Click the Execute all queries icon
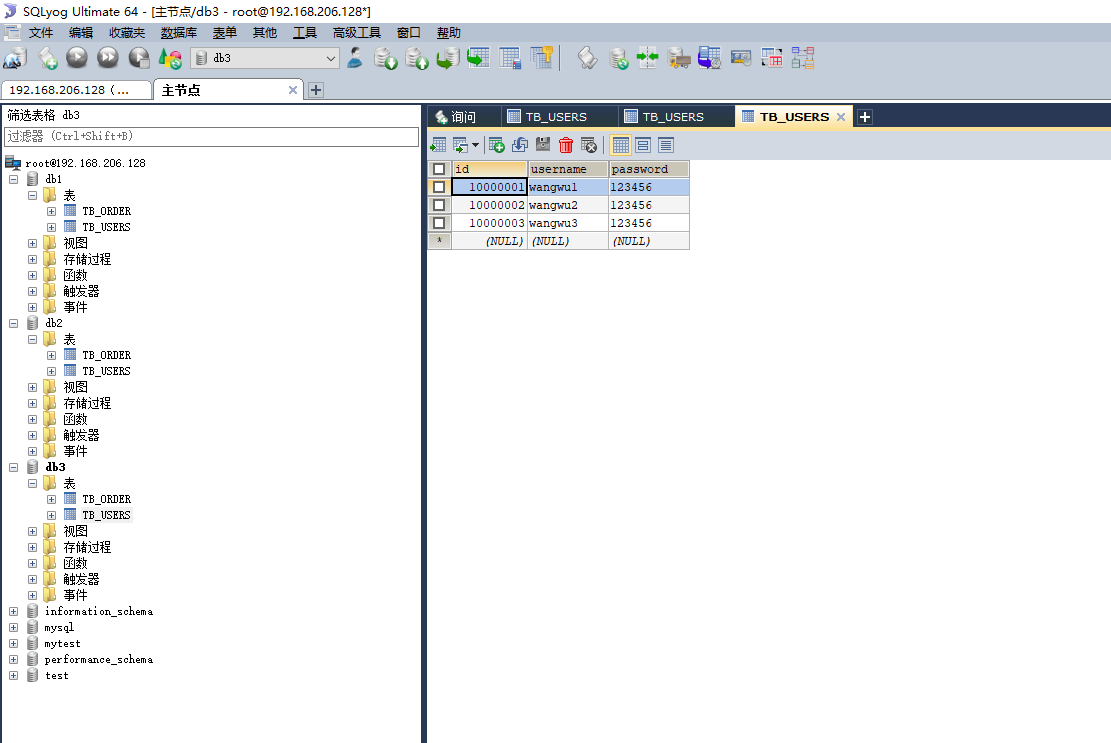 [108, 58]
